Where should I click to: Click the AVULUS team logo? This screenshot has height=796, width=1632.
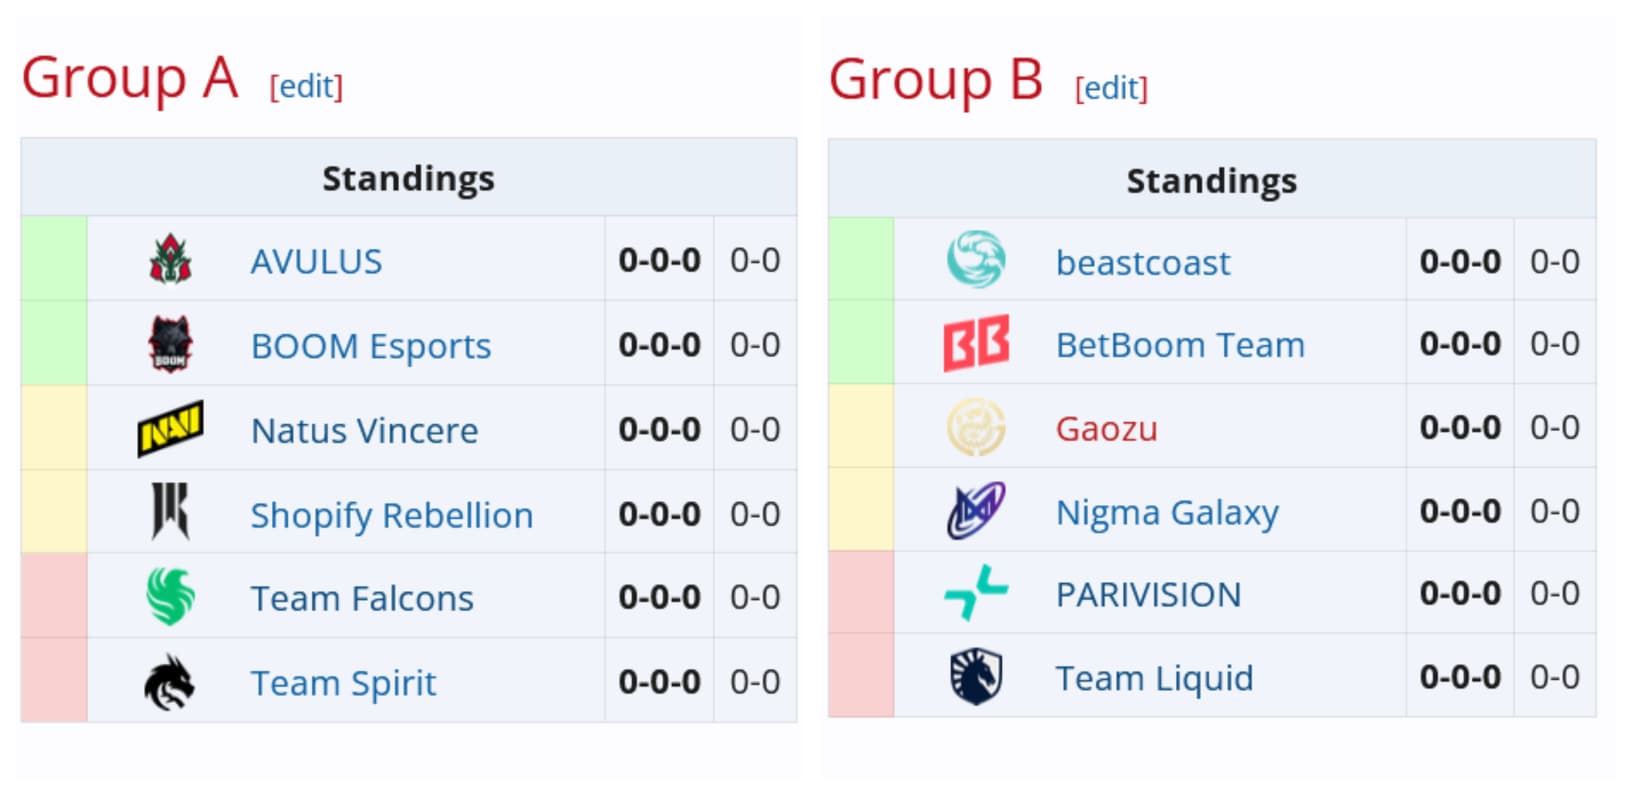click(x=170, y=259)
